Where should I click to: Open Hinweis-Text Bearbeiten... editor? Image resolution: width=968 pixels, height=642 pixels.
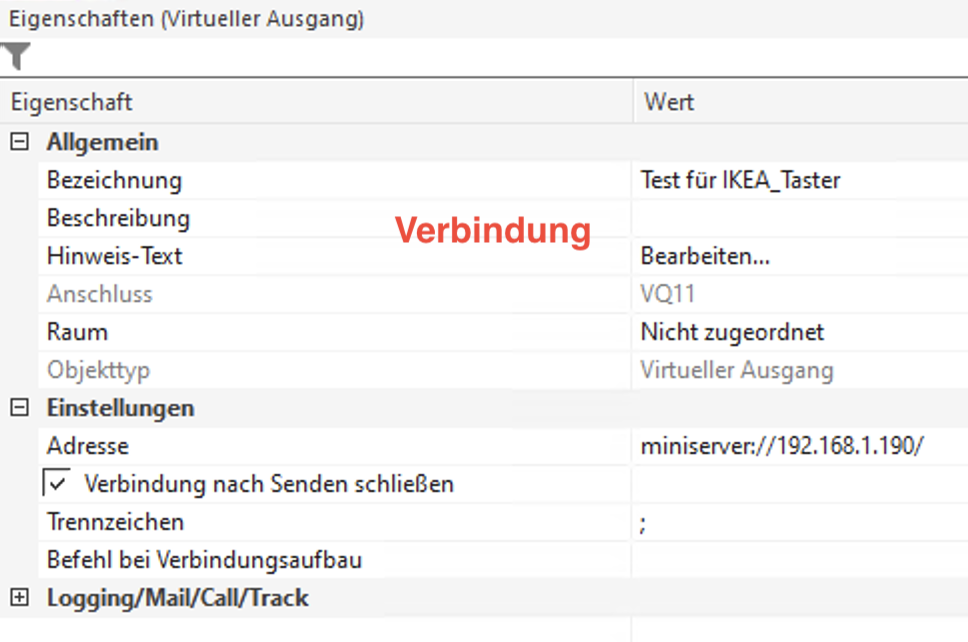706,256
